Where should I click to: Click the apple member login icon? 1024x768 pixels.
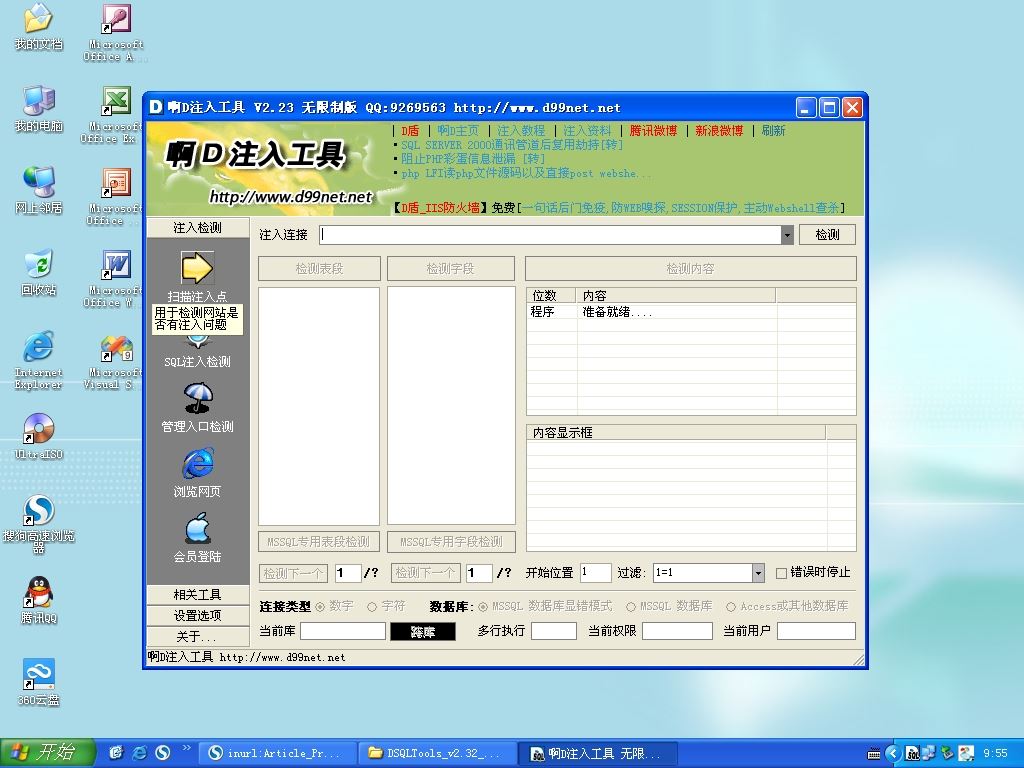pos(198,528)
